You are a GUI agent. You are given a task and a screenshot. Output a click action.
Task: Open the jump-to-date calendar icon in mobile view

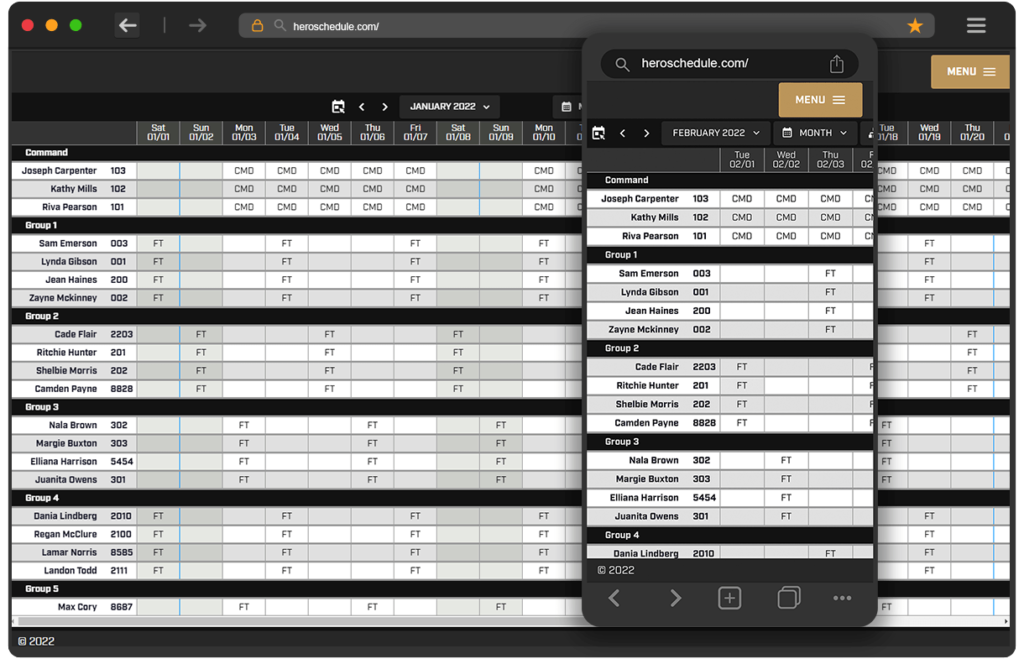tap(599, 132)
